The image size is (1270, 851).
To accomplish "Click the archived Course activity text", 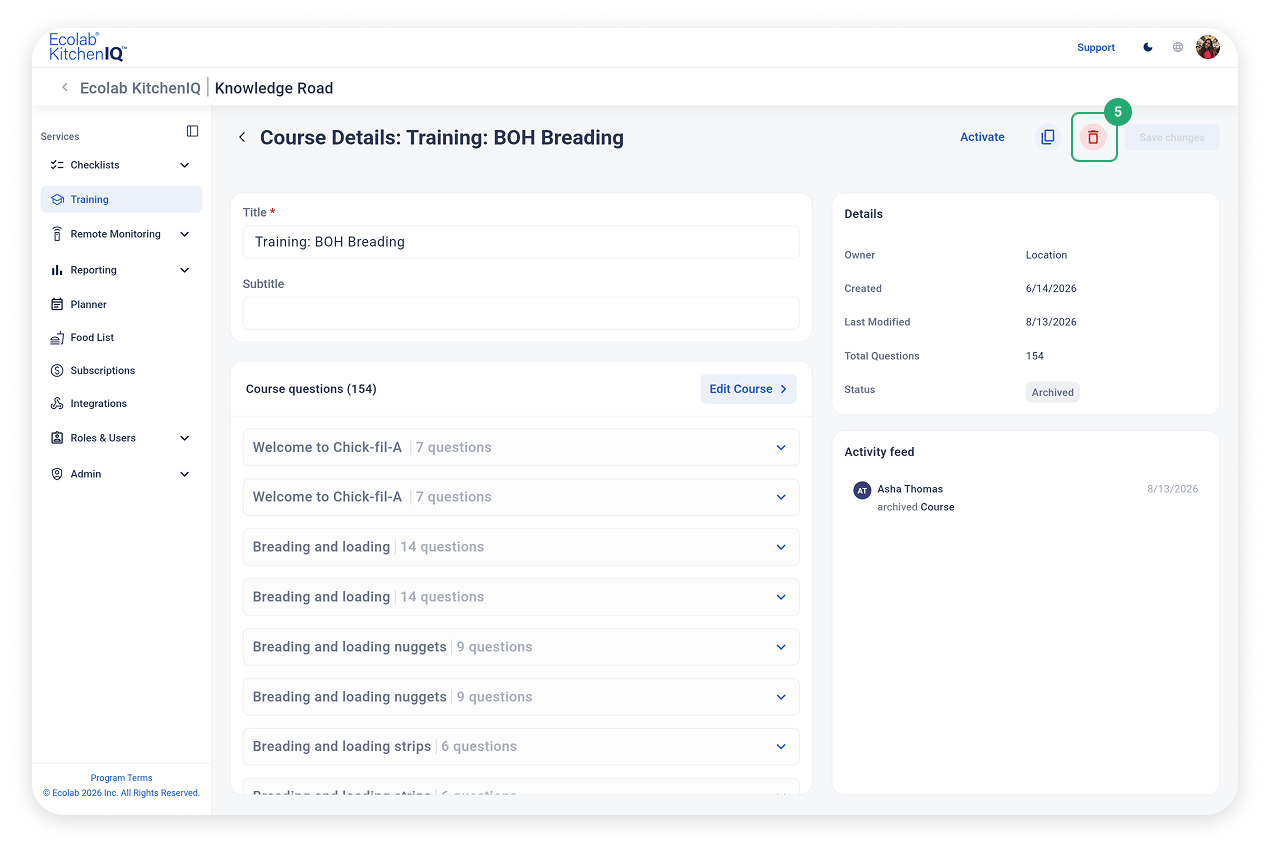I will pos(916,507).
